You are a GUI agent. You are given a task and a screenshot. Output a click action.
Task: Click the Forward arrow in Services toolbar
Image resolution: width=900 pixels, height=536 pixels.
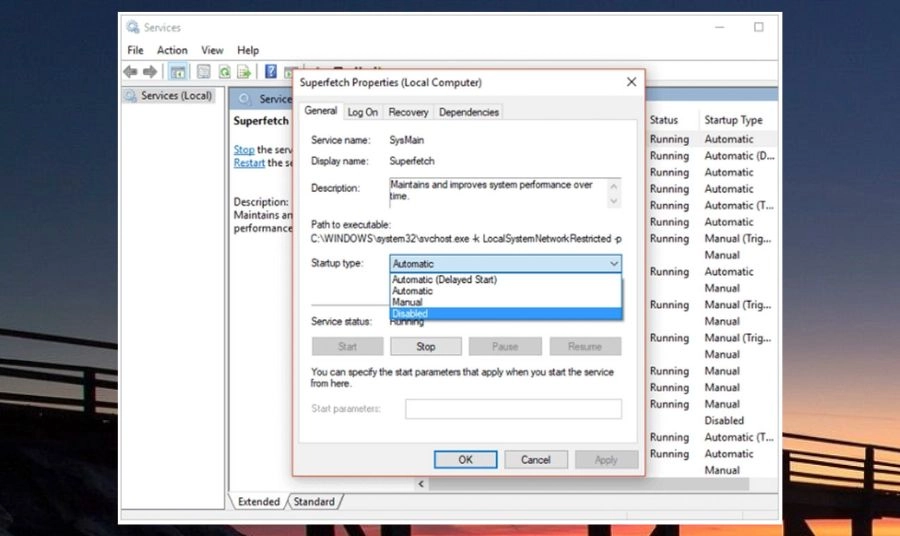pyautogui.click(x=150, y=72)
